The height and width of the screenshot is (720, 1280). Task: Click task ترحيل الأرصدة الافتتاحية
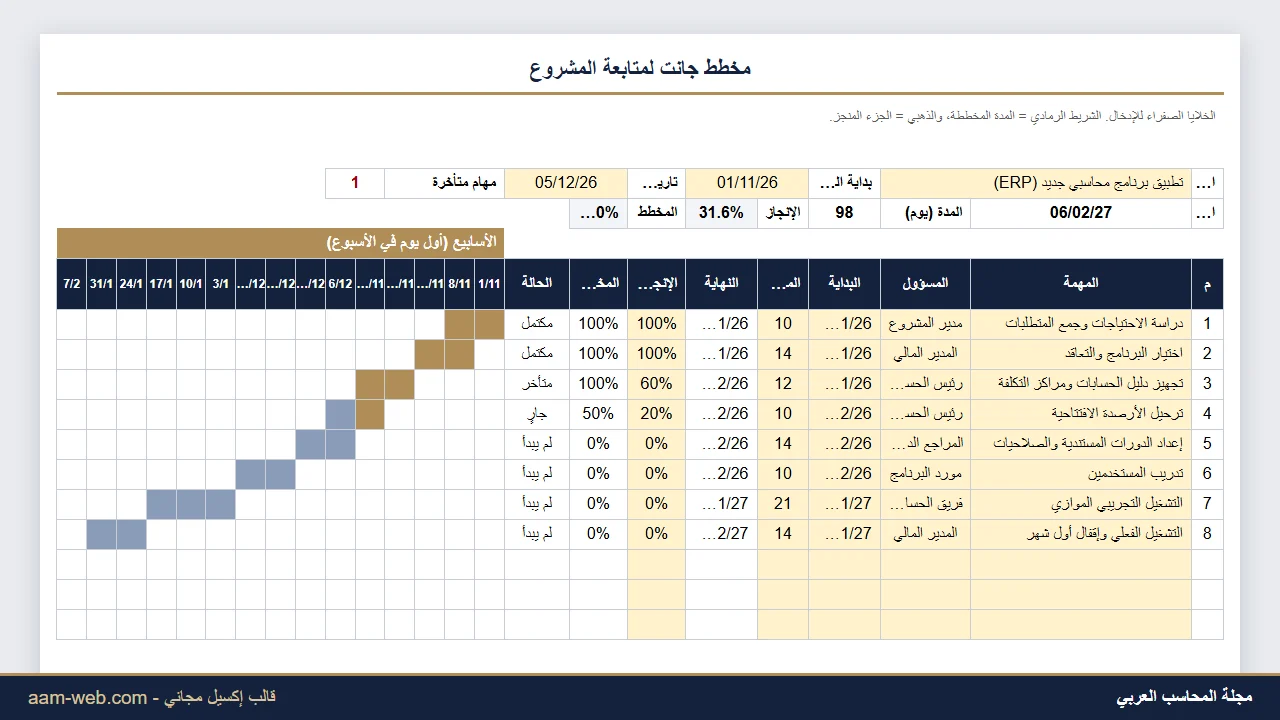point(1081,414)
